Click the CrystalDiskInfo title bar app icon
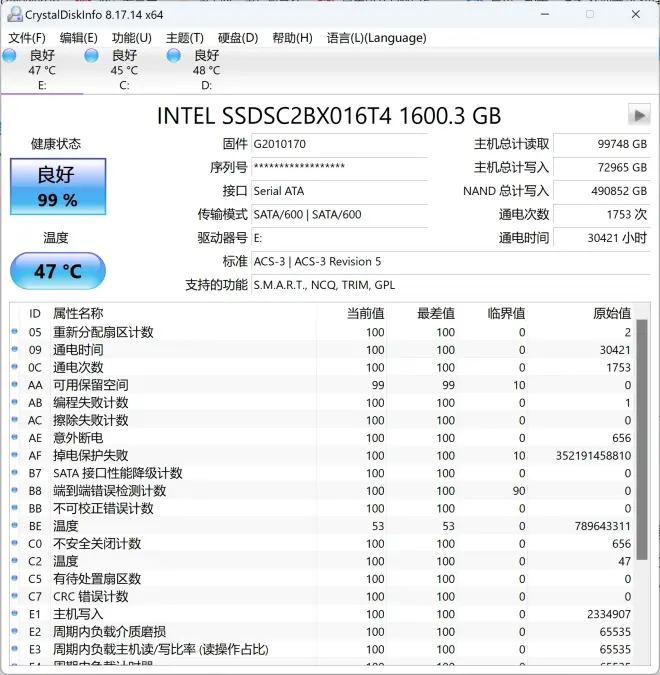660x675 pixels. point(15,14)
